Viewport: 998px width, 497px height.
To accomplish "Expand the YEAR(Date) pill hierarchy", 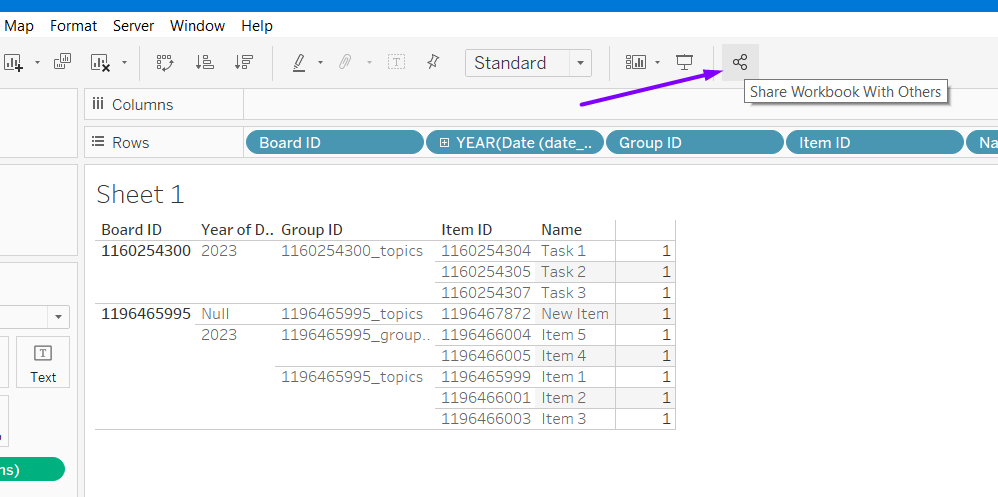I will (444, 143).
